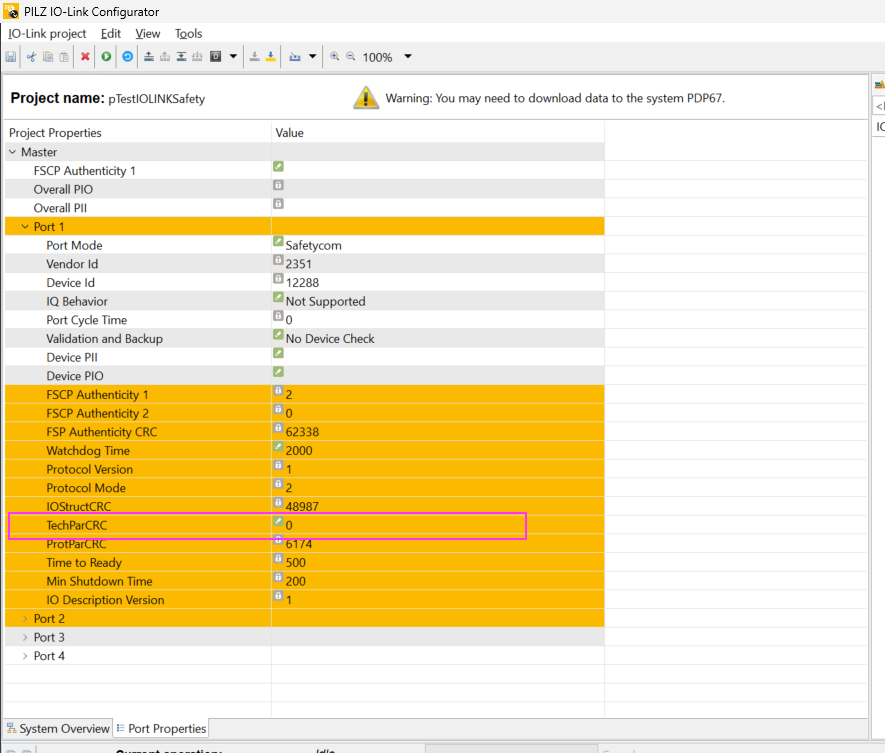Click the greyed download-all-ports icon
Screen dimensions: 885x753
pyautogui.click(x=197, y=56)
